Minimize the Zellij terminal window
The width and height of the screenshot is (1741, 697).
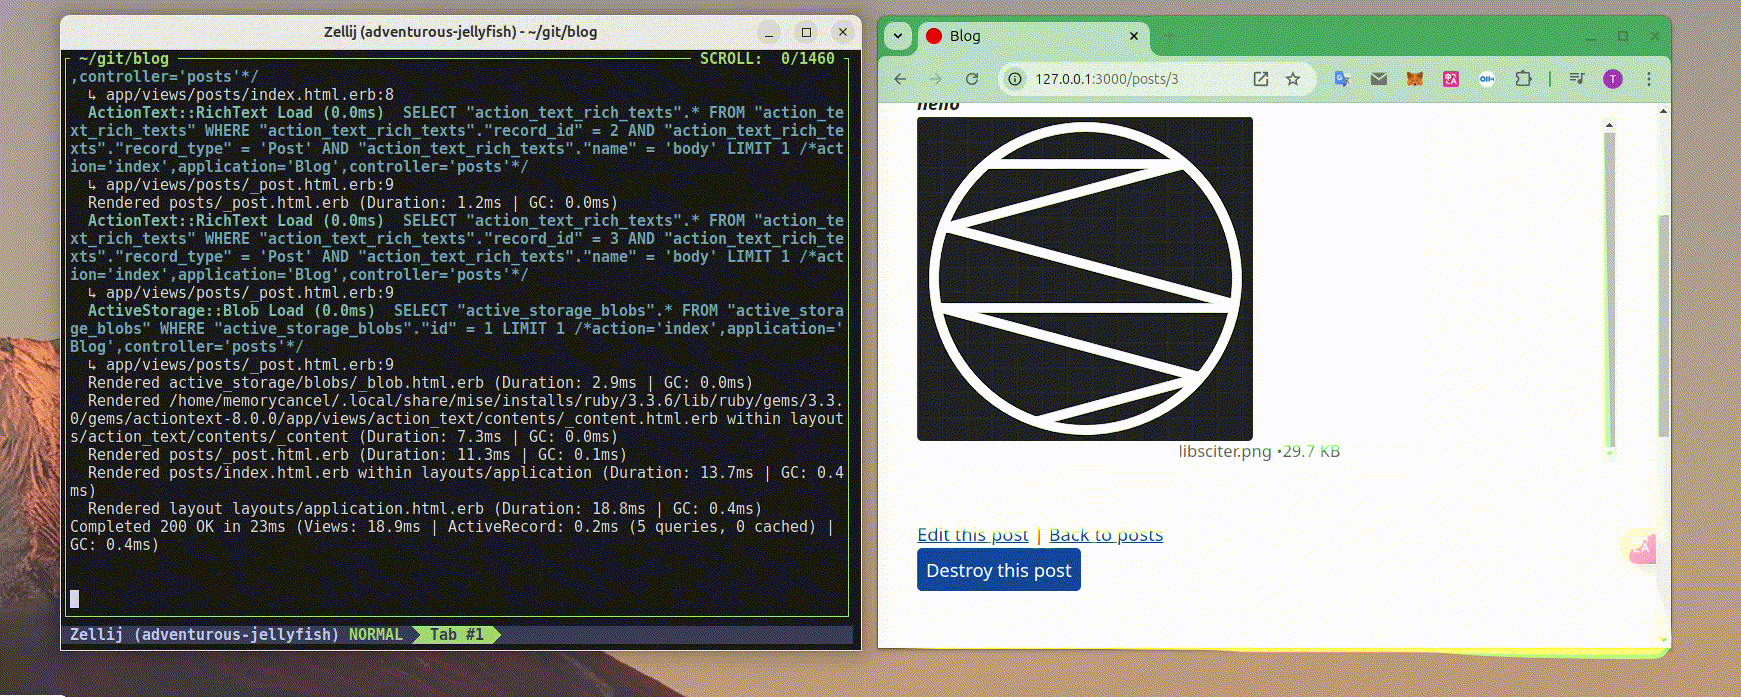click(x=769, y=32)
